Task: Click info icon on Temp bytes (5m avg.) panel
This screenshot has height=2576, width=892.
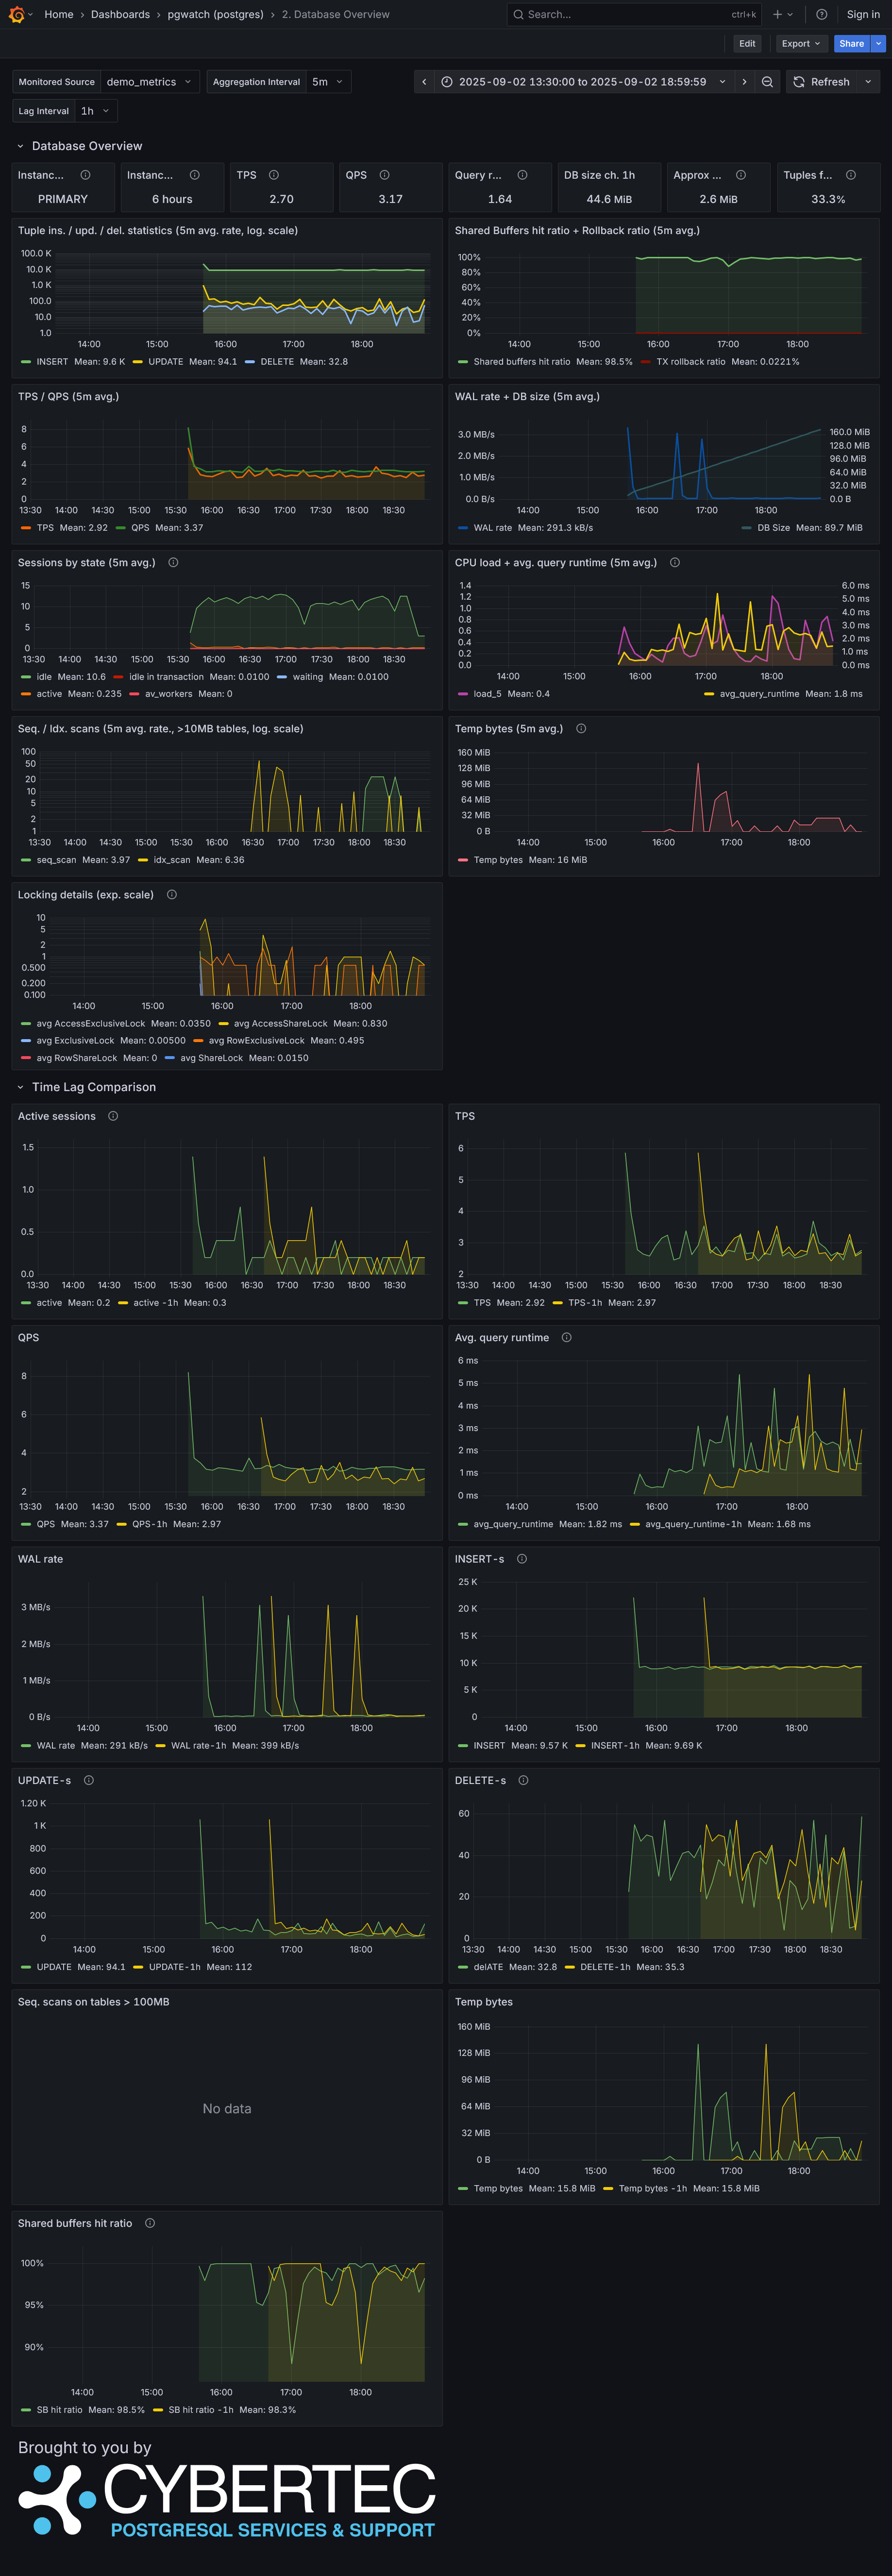Action: 581,729
